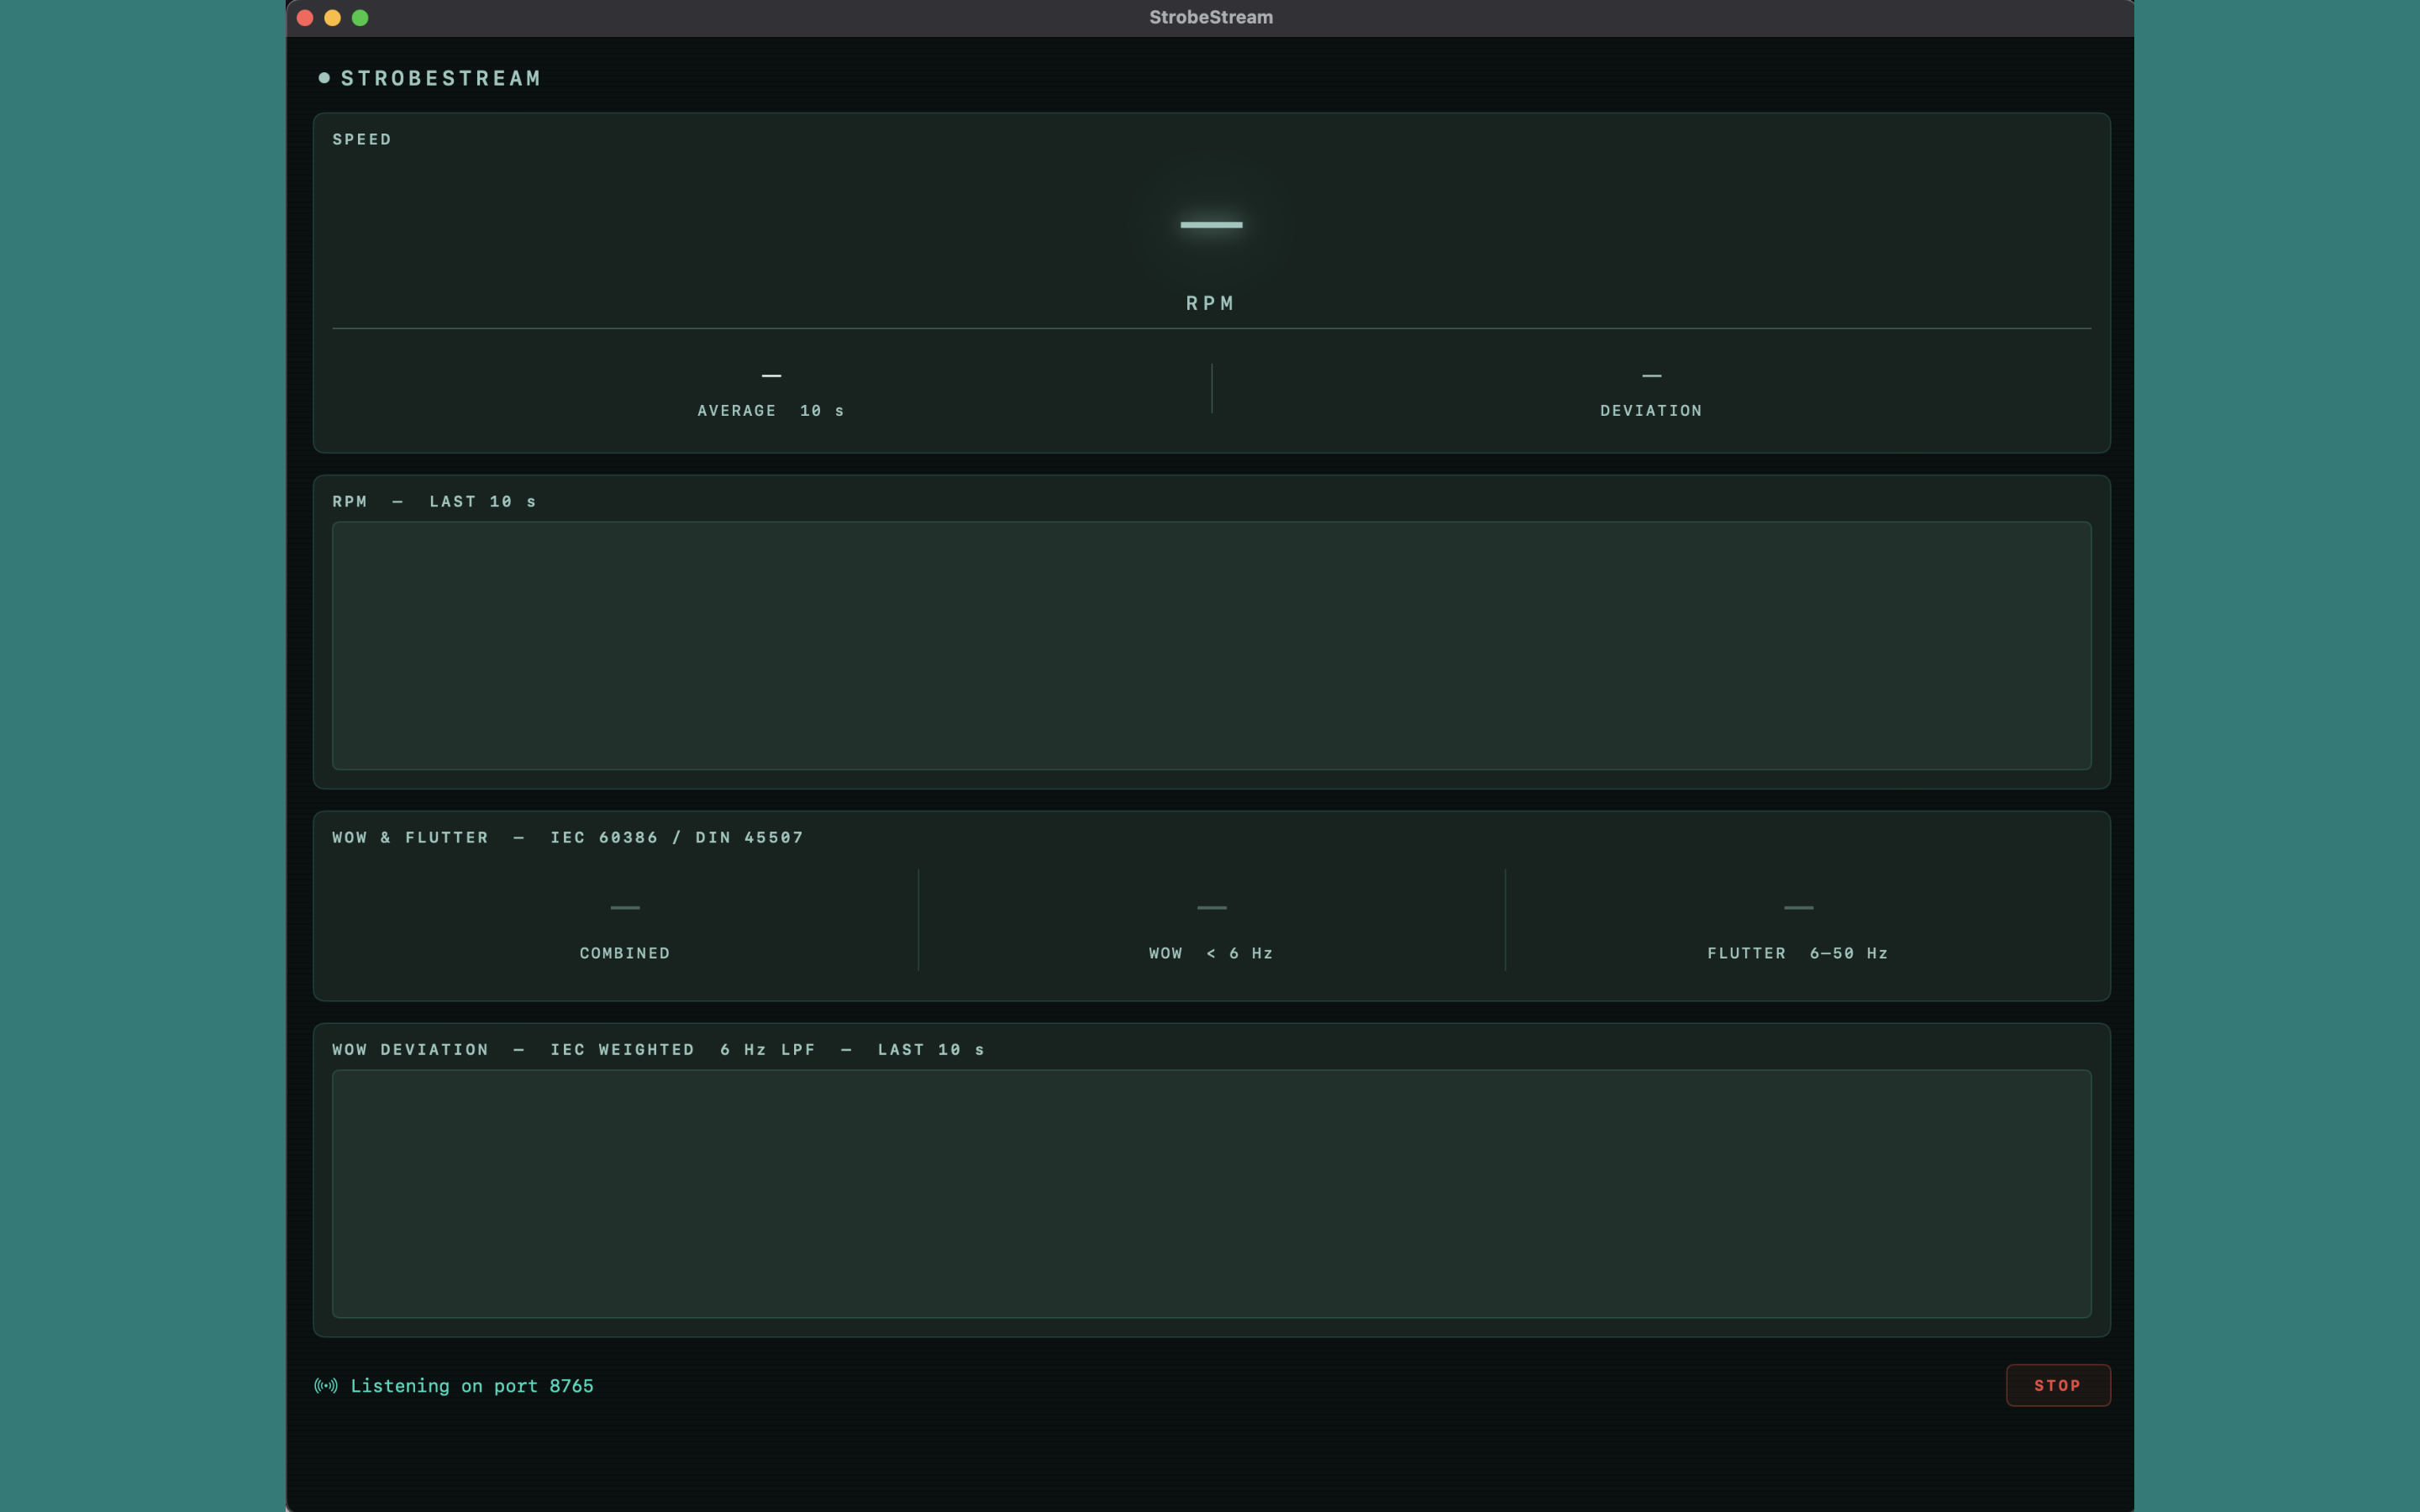Image resolution: width=2420 pixels, height=1512 pixels.
Task: Click the DEVIATION label
Action: (1651, 411)
